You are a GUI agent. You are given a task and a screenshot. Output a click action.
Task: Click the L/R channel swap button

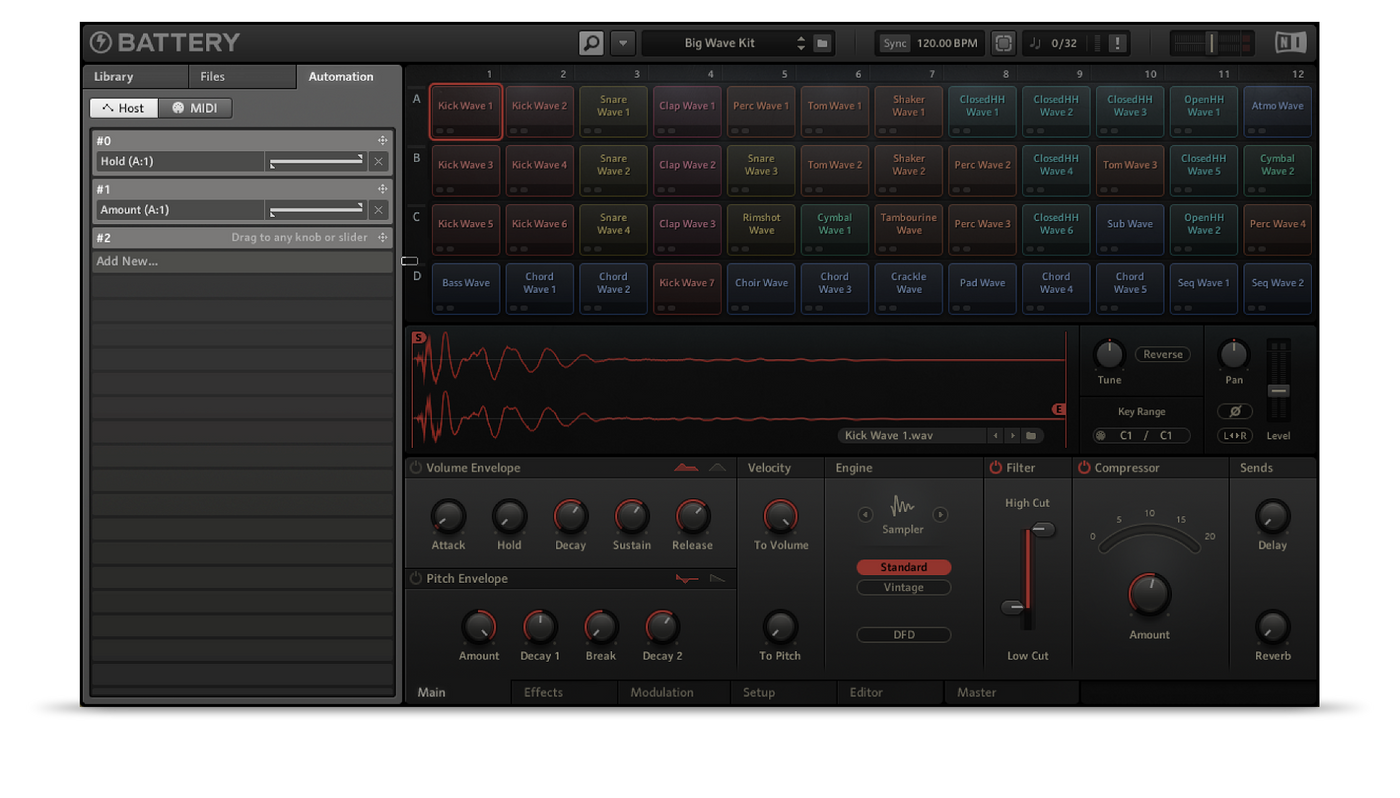(x=1235, y=436)
